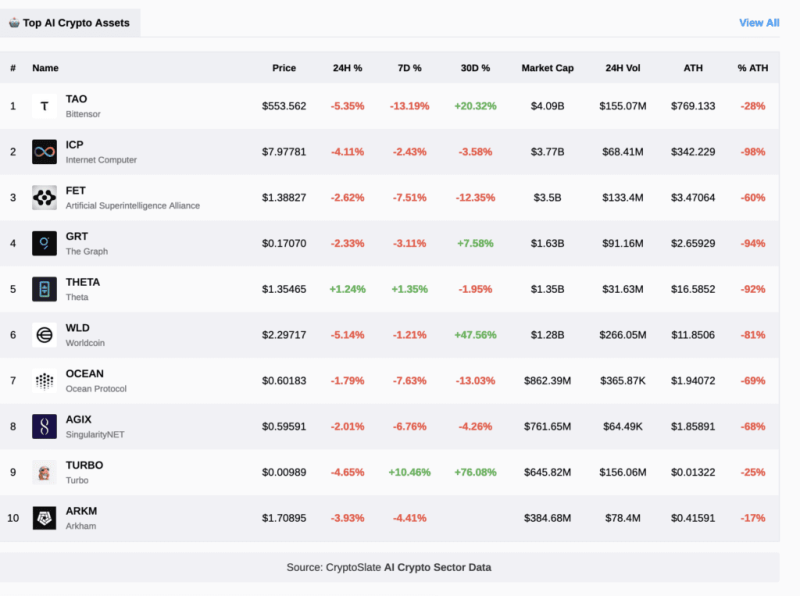
Task: Click The Graph subtitle text
Action: 87,251
